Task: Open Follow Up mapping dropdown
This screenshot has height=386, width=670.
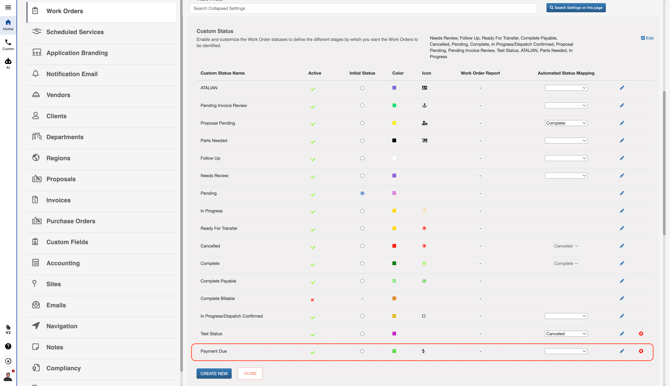Action: [x=566, y=158]
